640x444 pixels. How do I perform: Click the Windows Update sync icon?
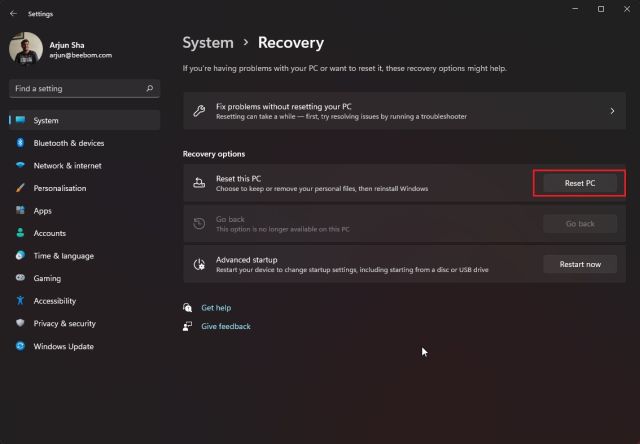(x=20, y=346)
